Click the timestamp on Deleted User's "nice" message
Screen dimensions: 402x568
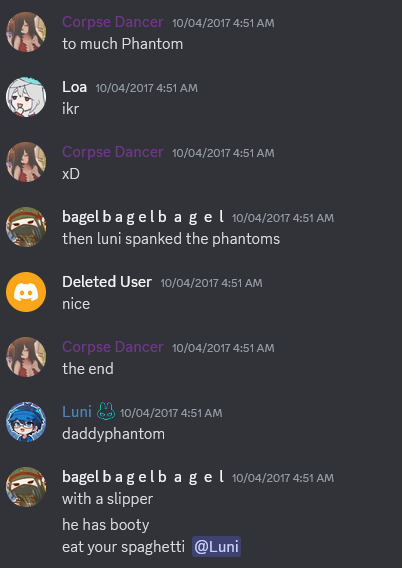[x=212, y=283]
